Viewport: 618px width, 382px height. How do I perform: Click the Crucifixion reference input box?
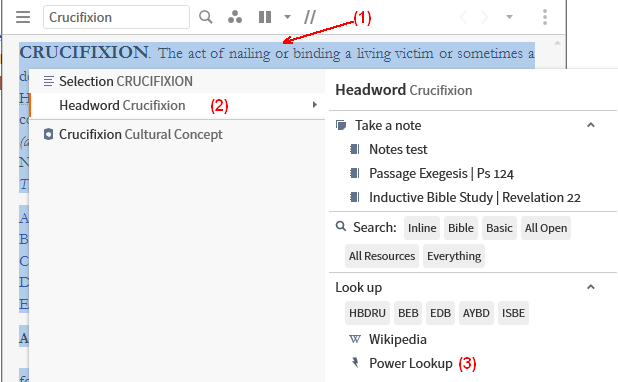coord(116,17)
